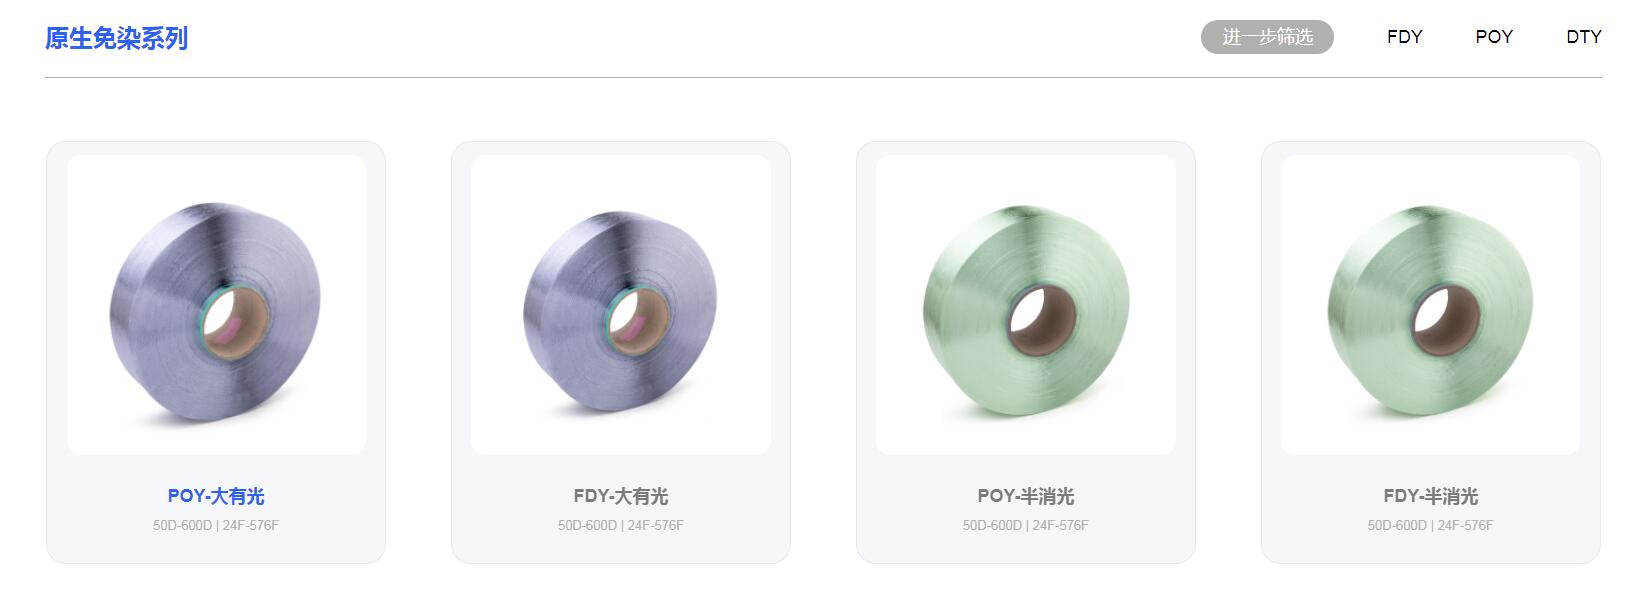Image resolution: width=1643 pixels, height=614 pixels.
Task: Open the POY-半消光 green yarn spool image
Action: tap(1026, 305)
